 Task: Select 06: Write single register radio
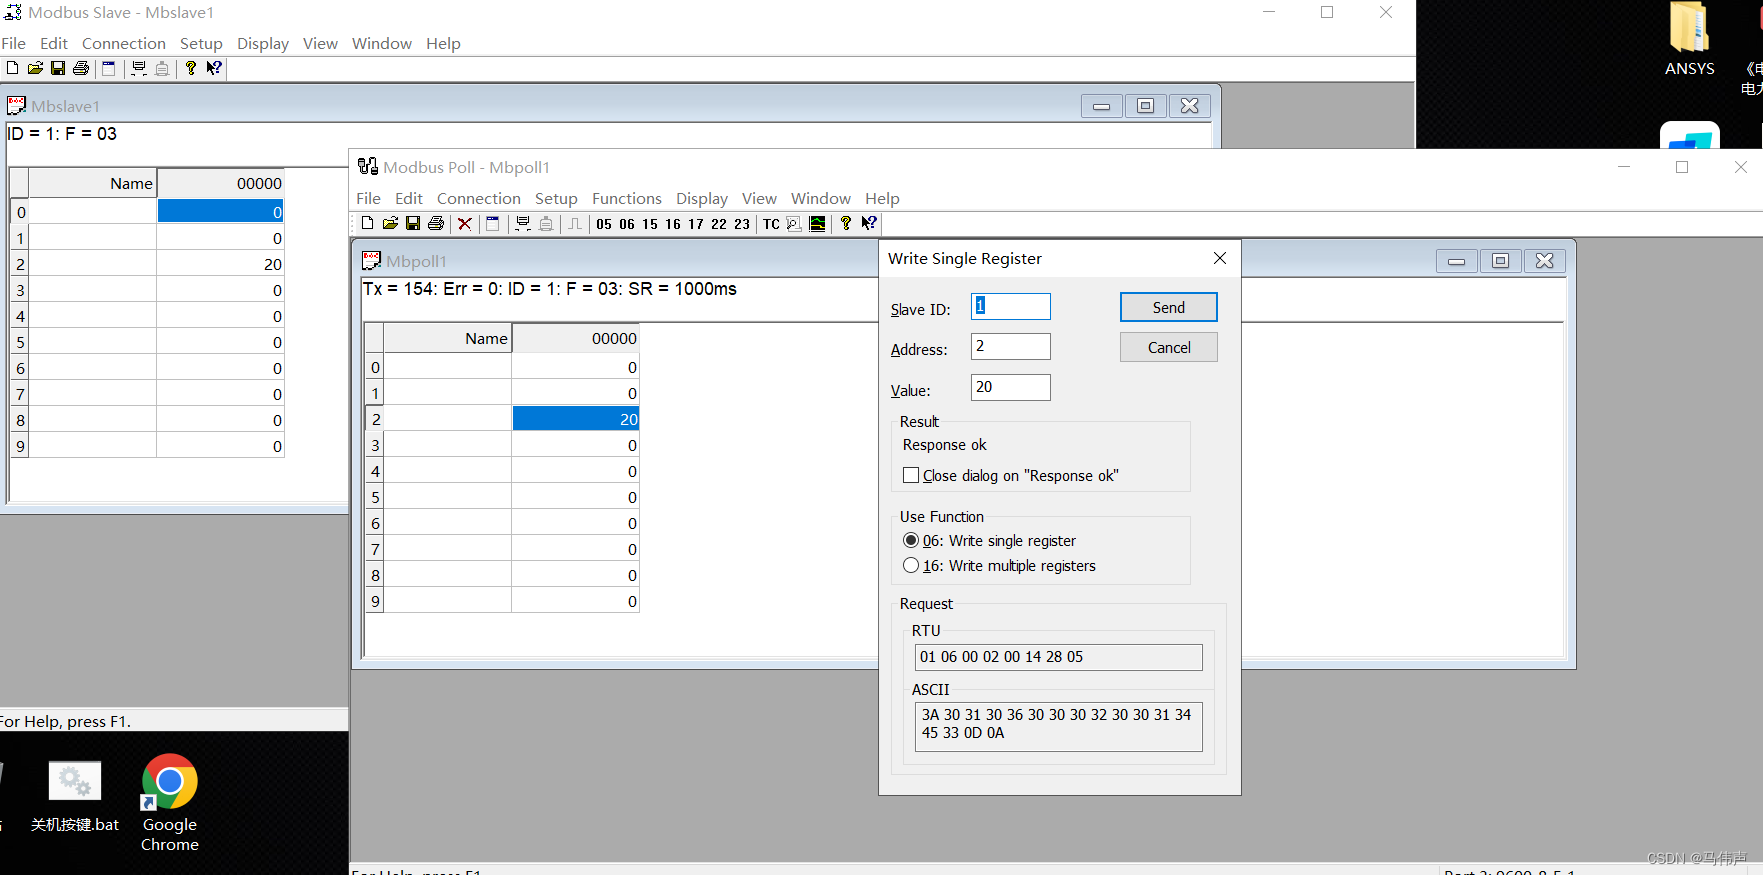click(911, 540)
